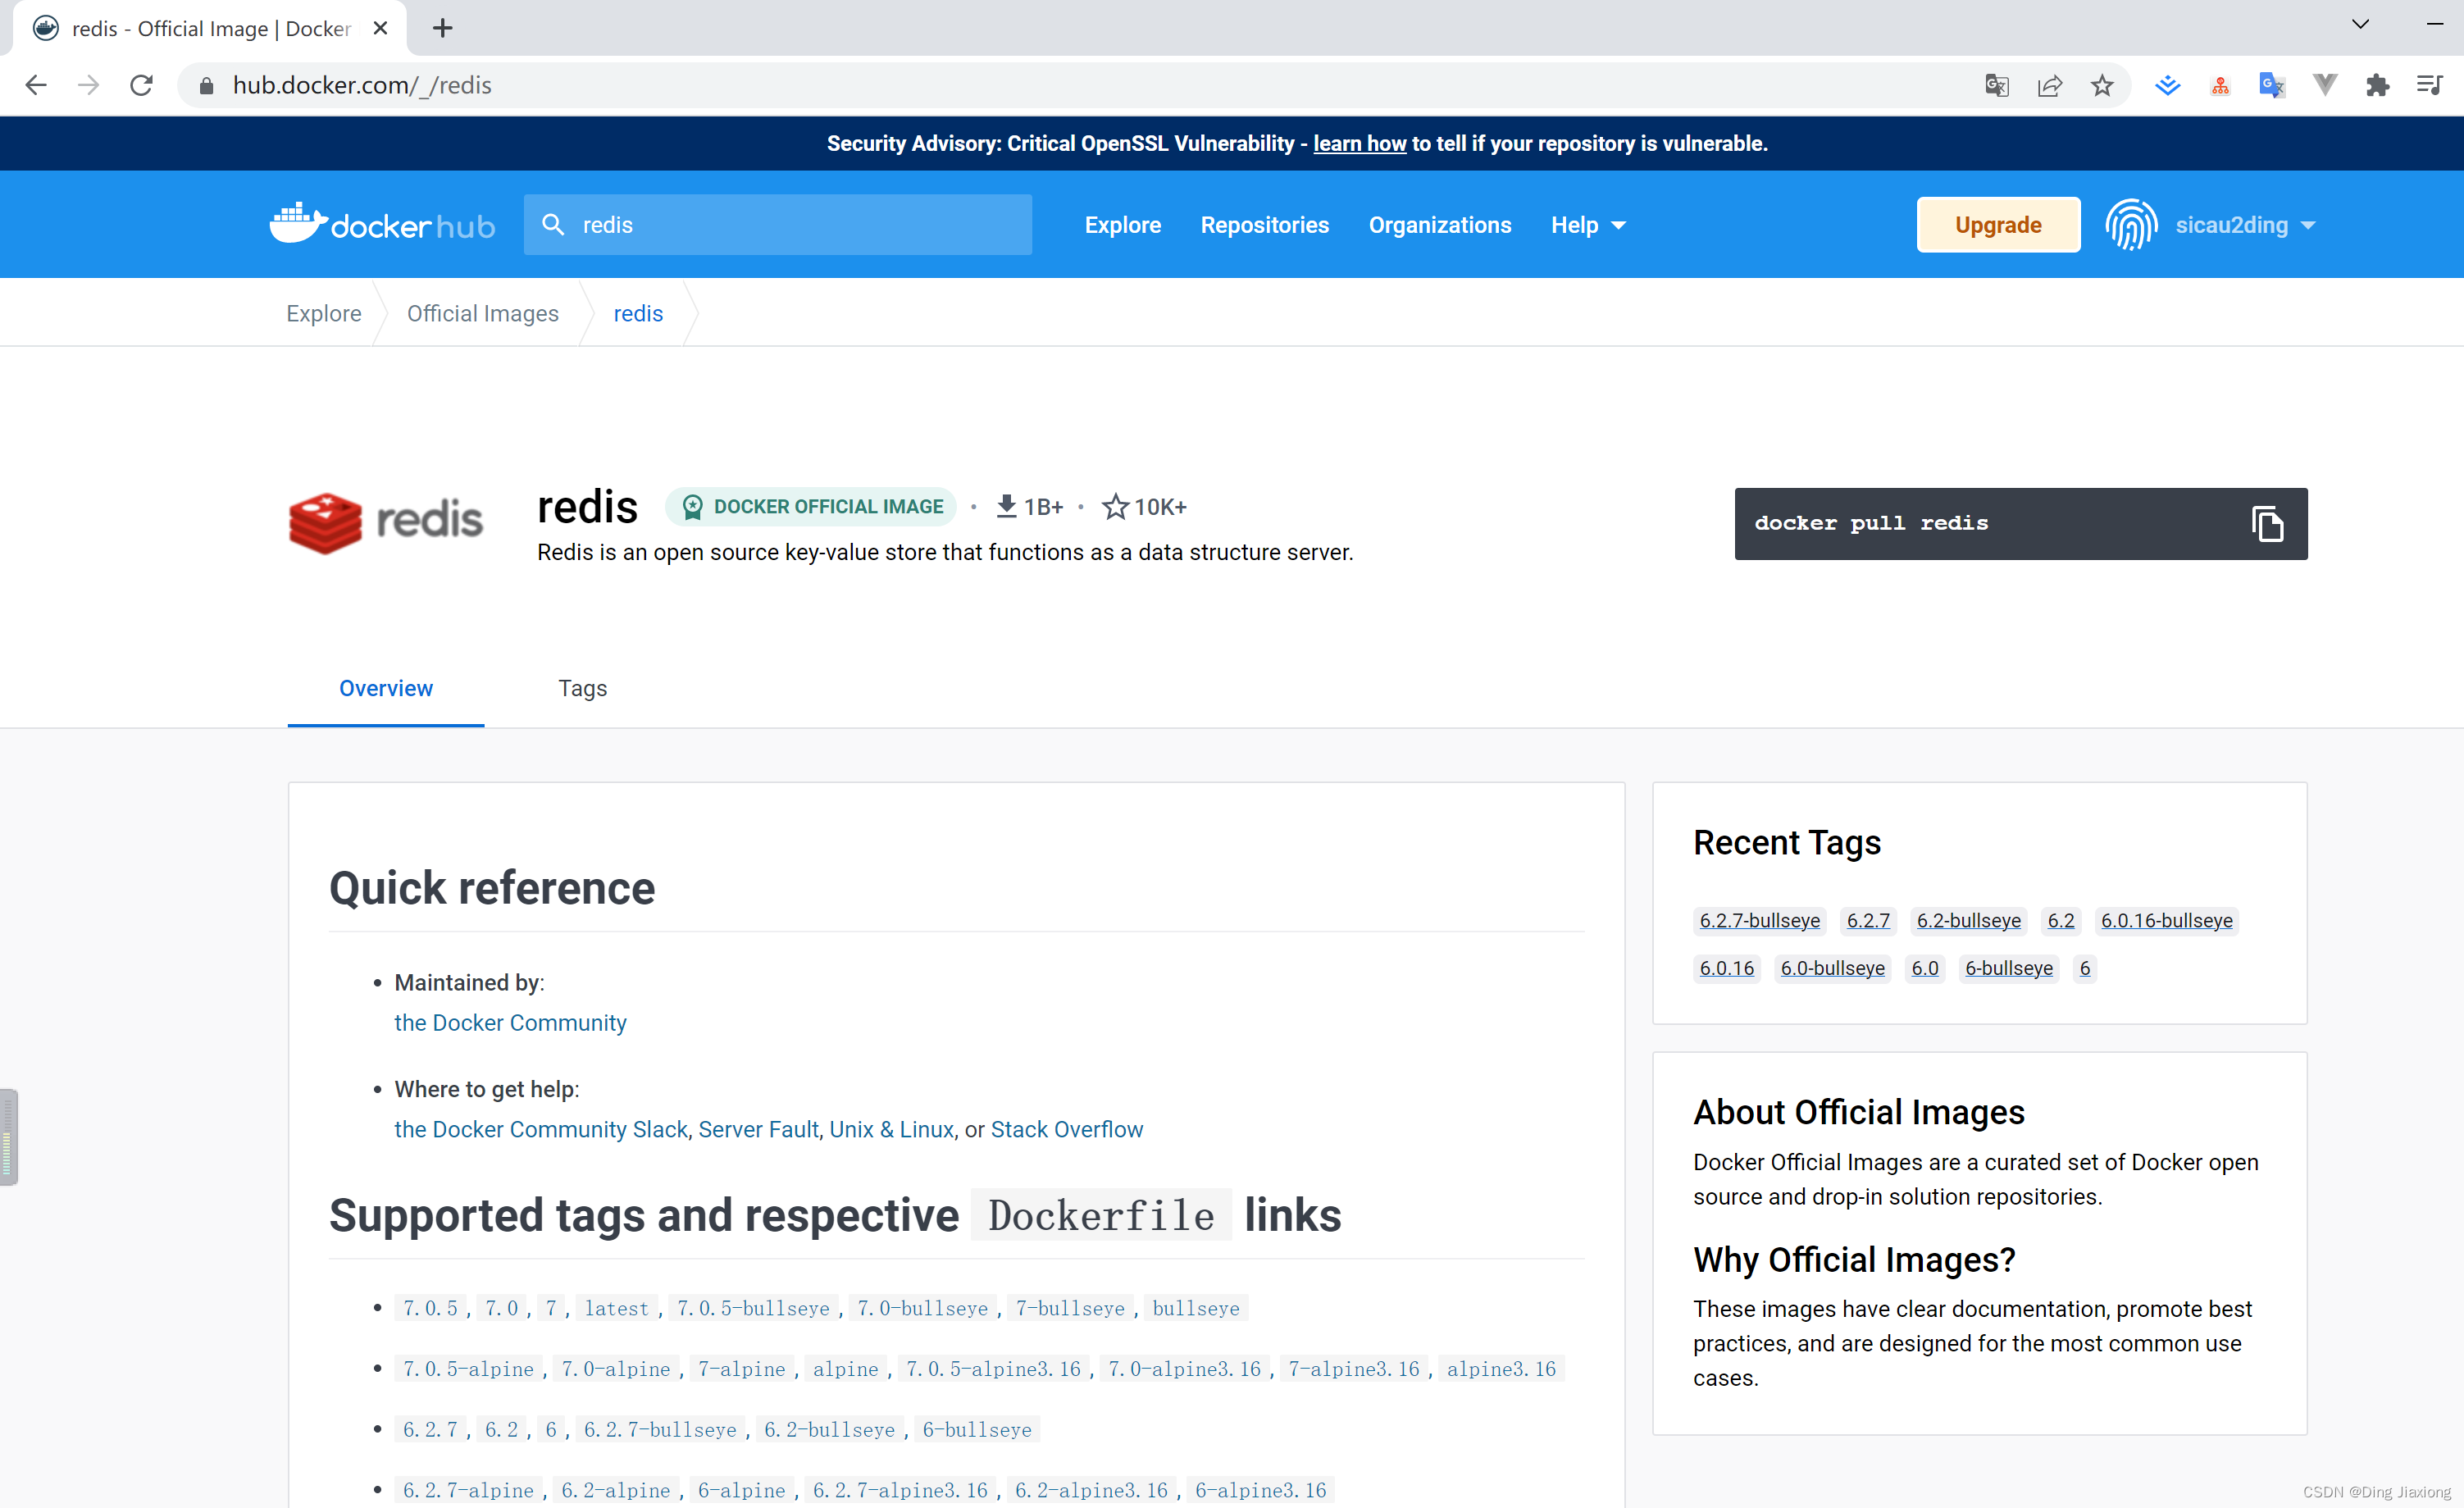This screenshot has height=1508, width=2464.
Task: Follow the learn how advisory link
Action: [x=1359, y=144]
